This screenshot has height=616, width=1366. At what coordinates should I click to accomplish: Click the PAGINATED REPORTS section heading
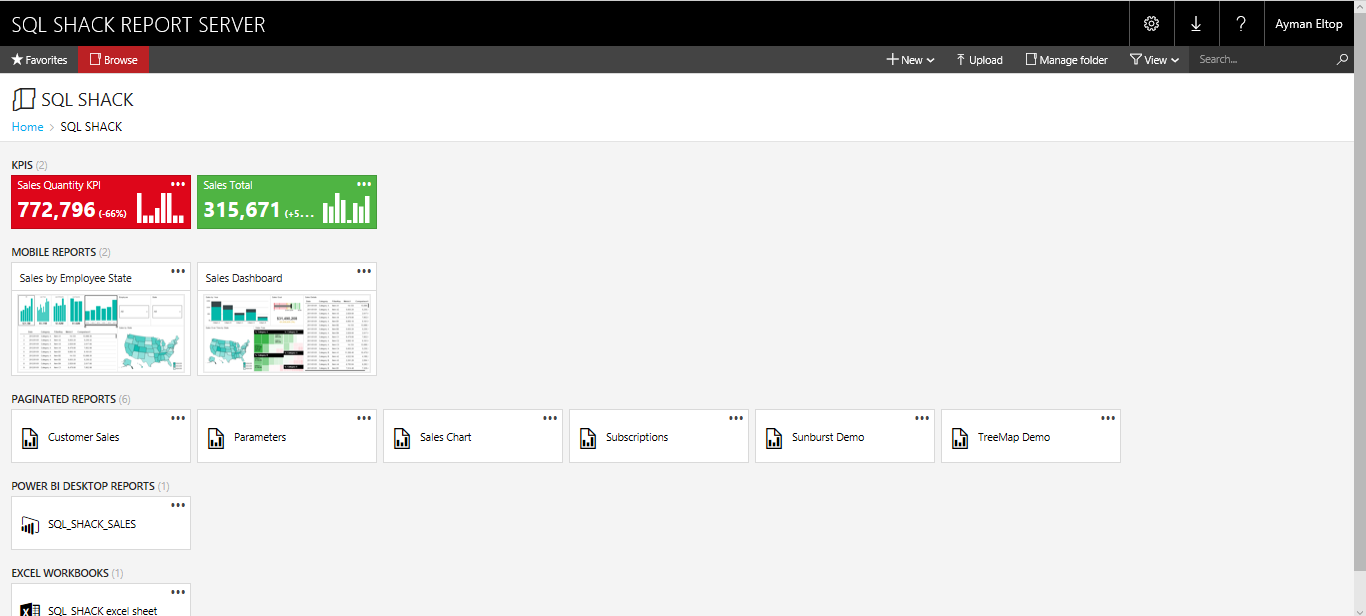pyautogui.click(x=64, y=399)
